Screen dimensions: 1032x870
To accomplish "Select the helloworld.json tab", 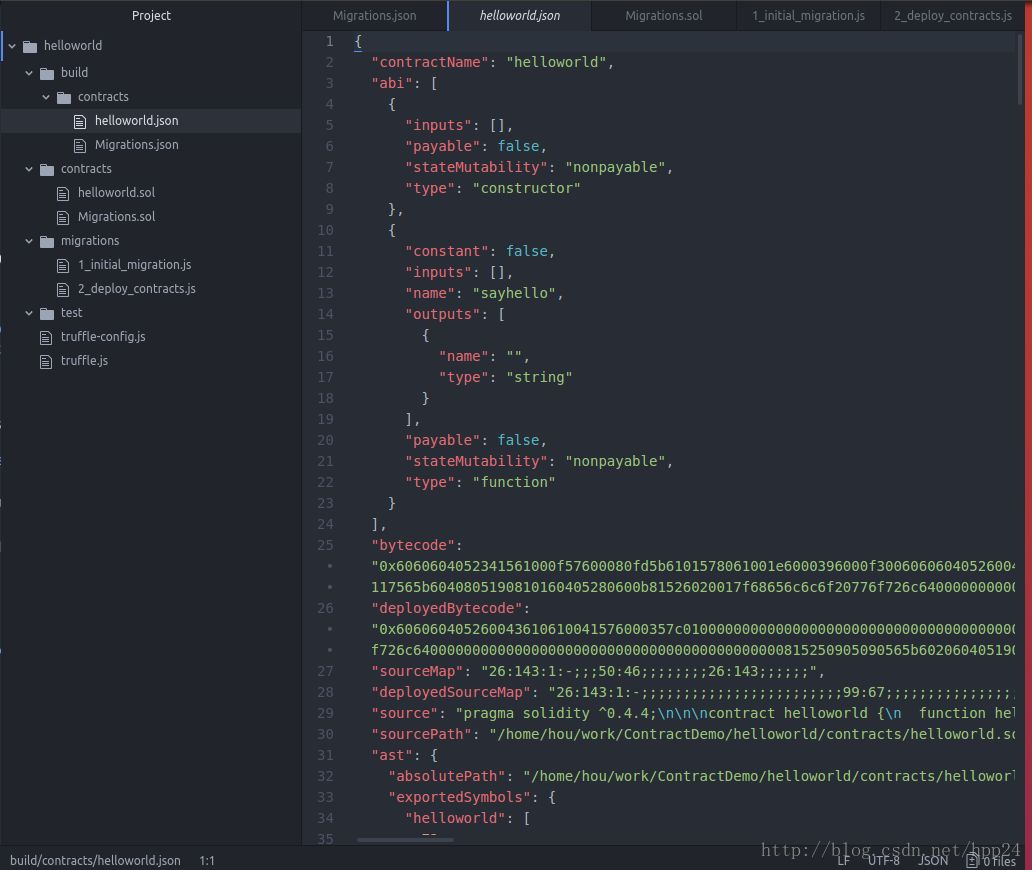I will [519, 16].
